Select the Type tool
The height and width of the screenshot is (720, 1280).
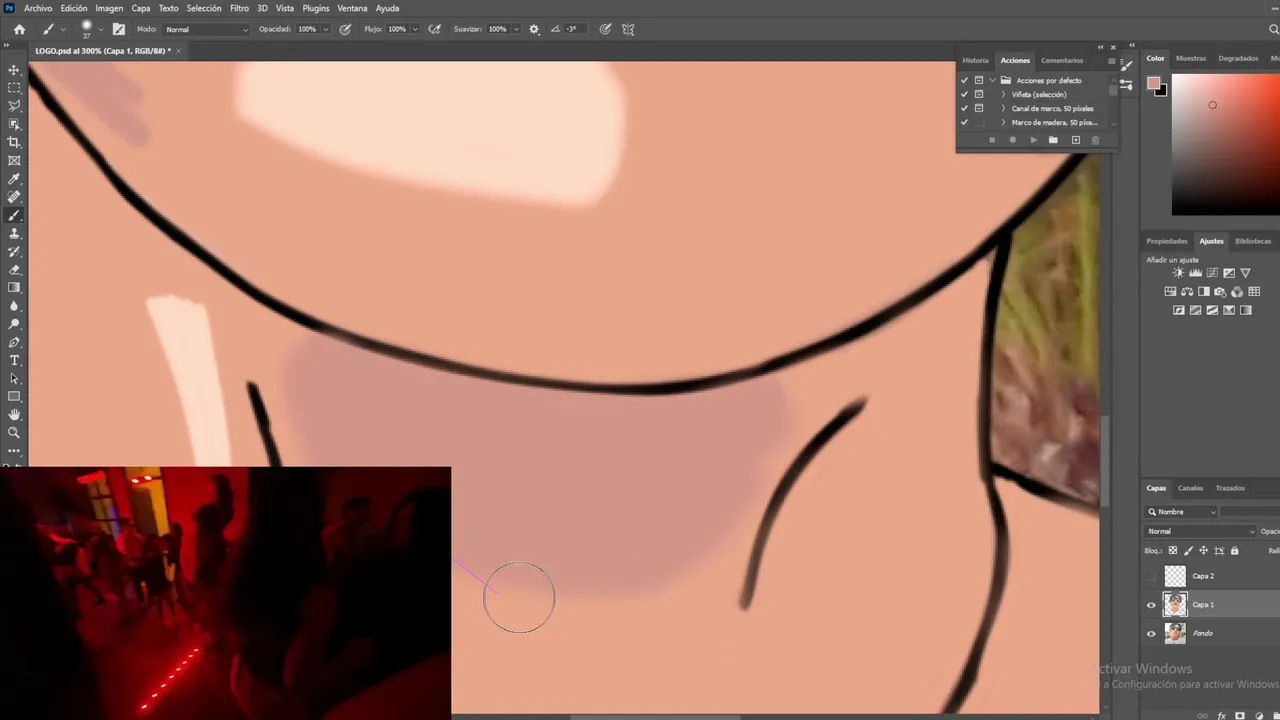[14, 360]
